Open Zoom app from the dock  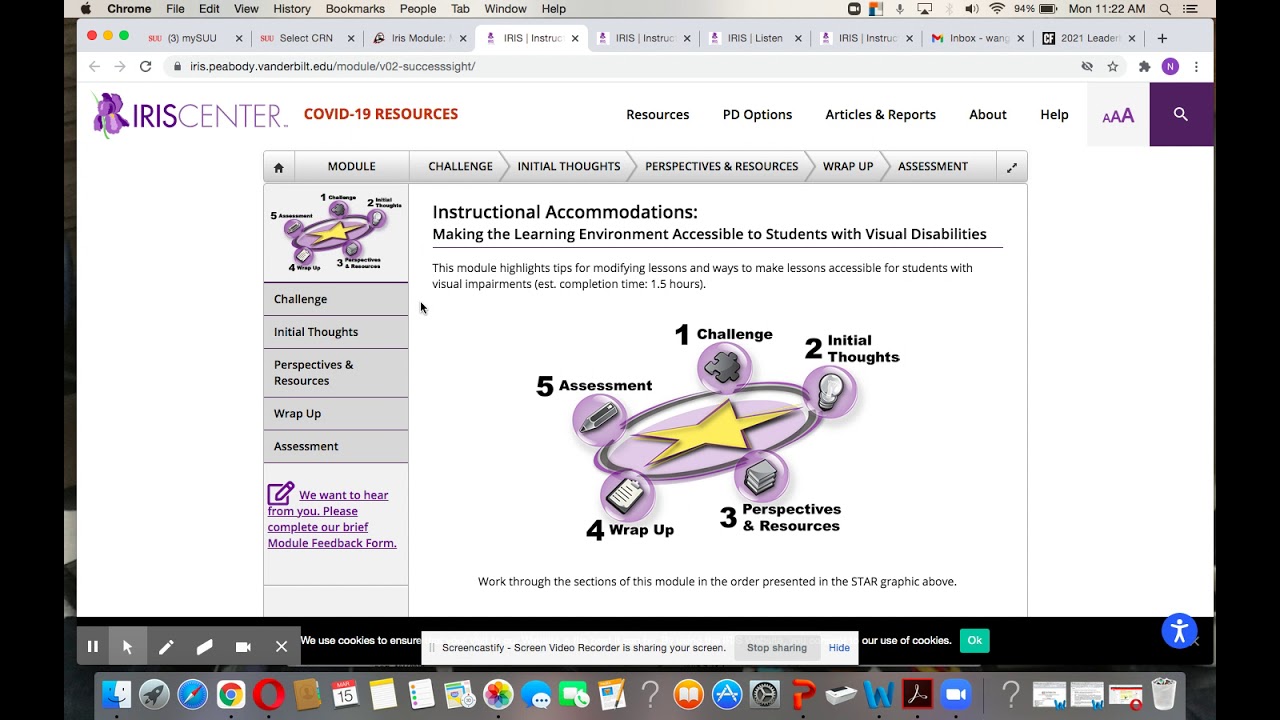coord(956,694)
